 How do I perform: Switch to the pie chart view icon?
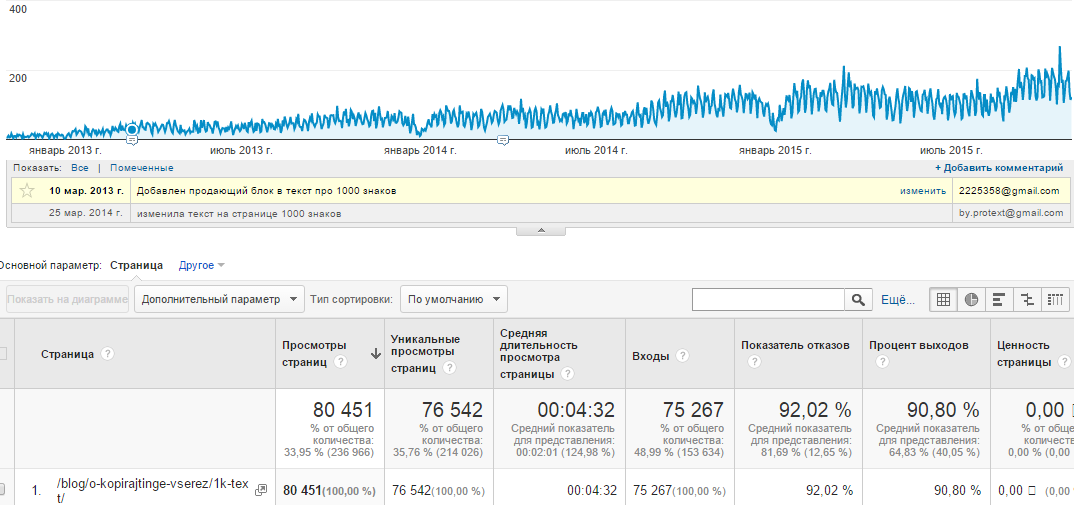[x=971, y=299]
